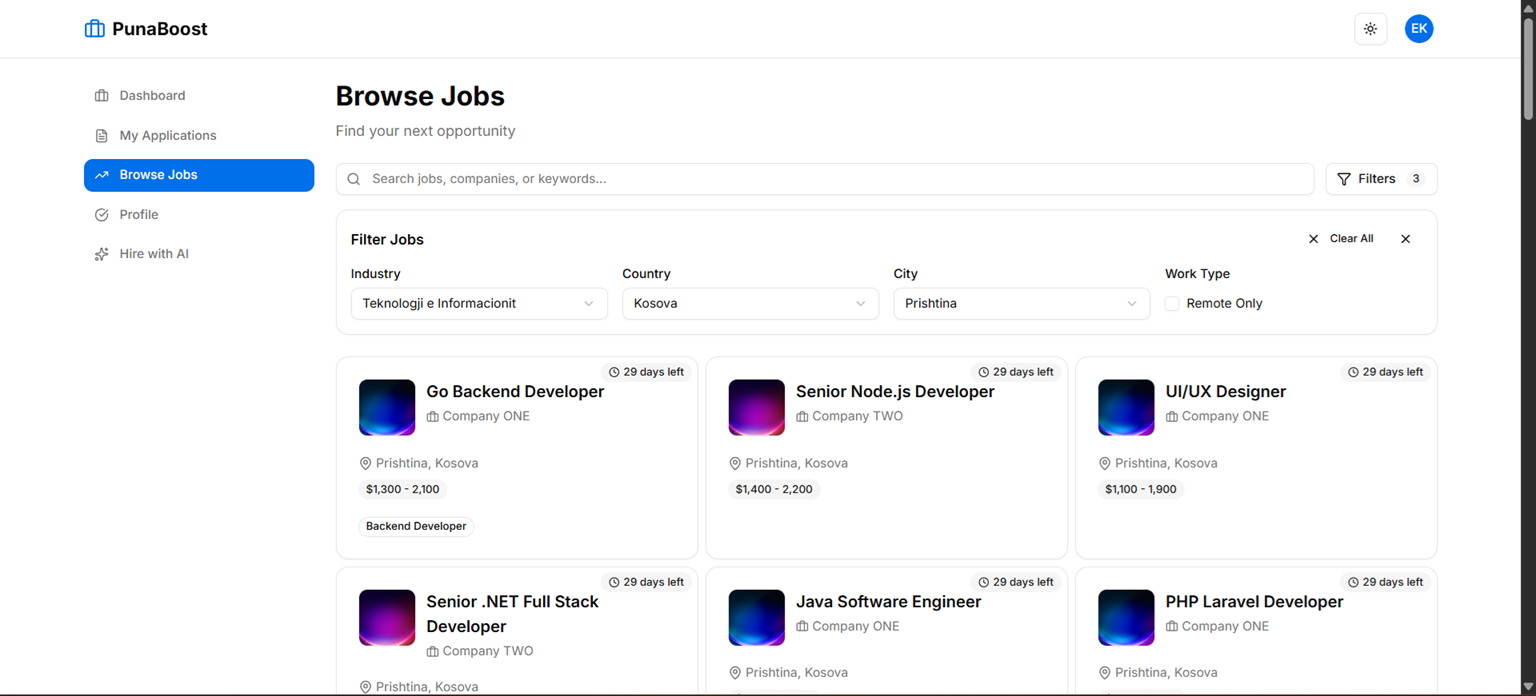Click the location pin icon on the UI/UX Designer card

[1104, 463]
